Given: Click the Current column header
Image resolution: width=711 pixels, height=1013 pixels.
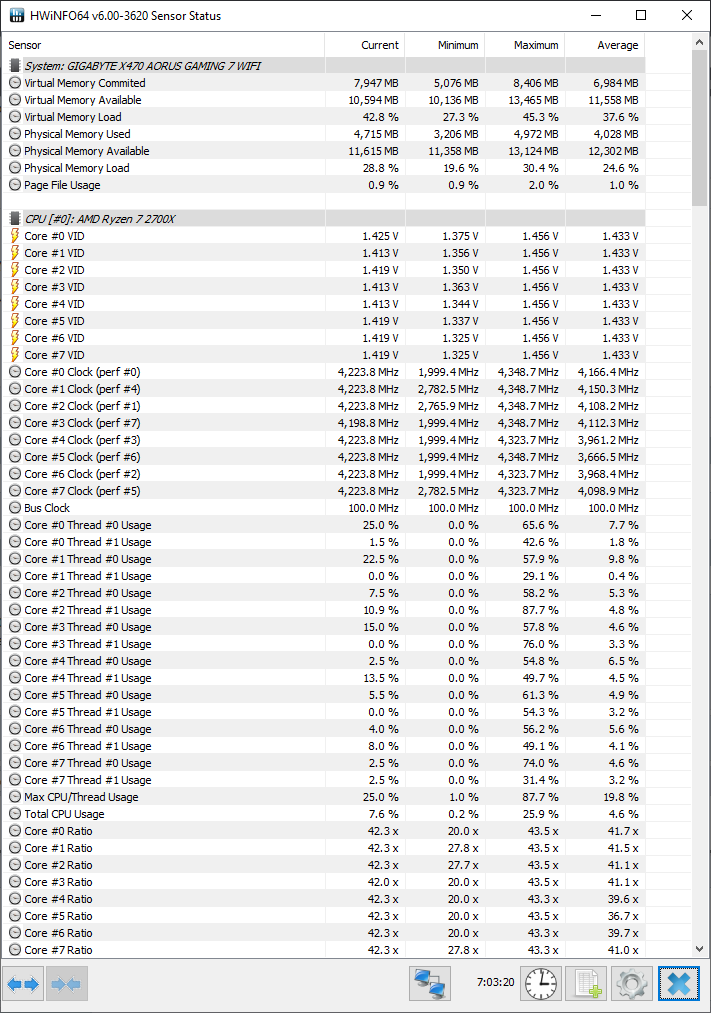Looking at the screenshot, I should coord(379,45).
